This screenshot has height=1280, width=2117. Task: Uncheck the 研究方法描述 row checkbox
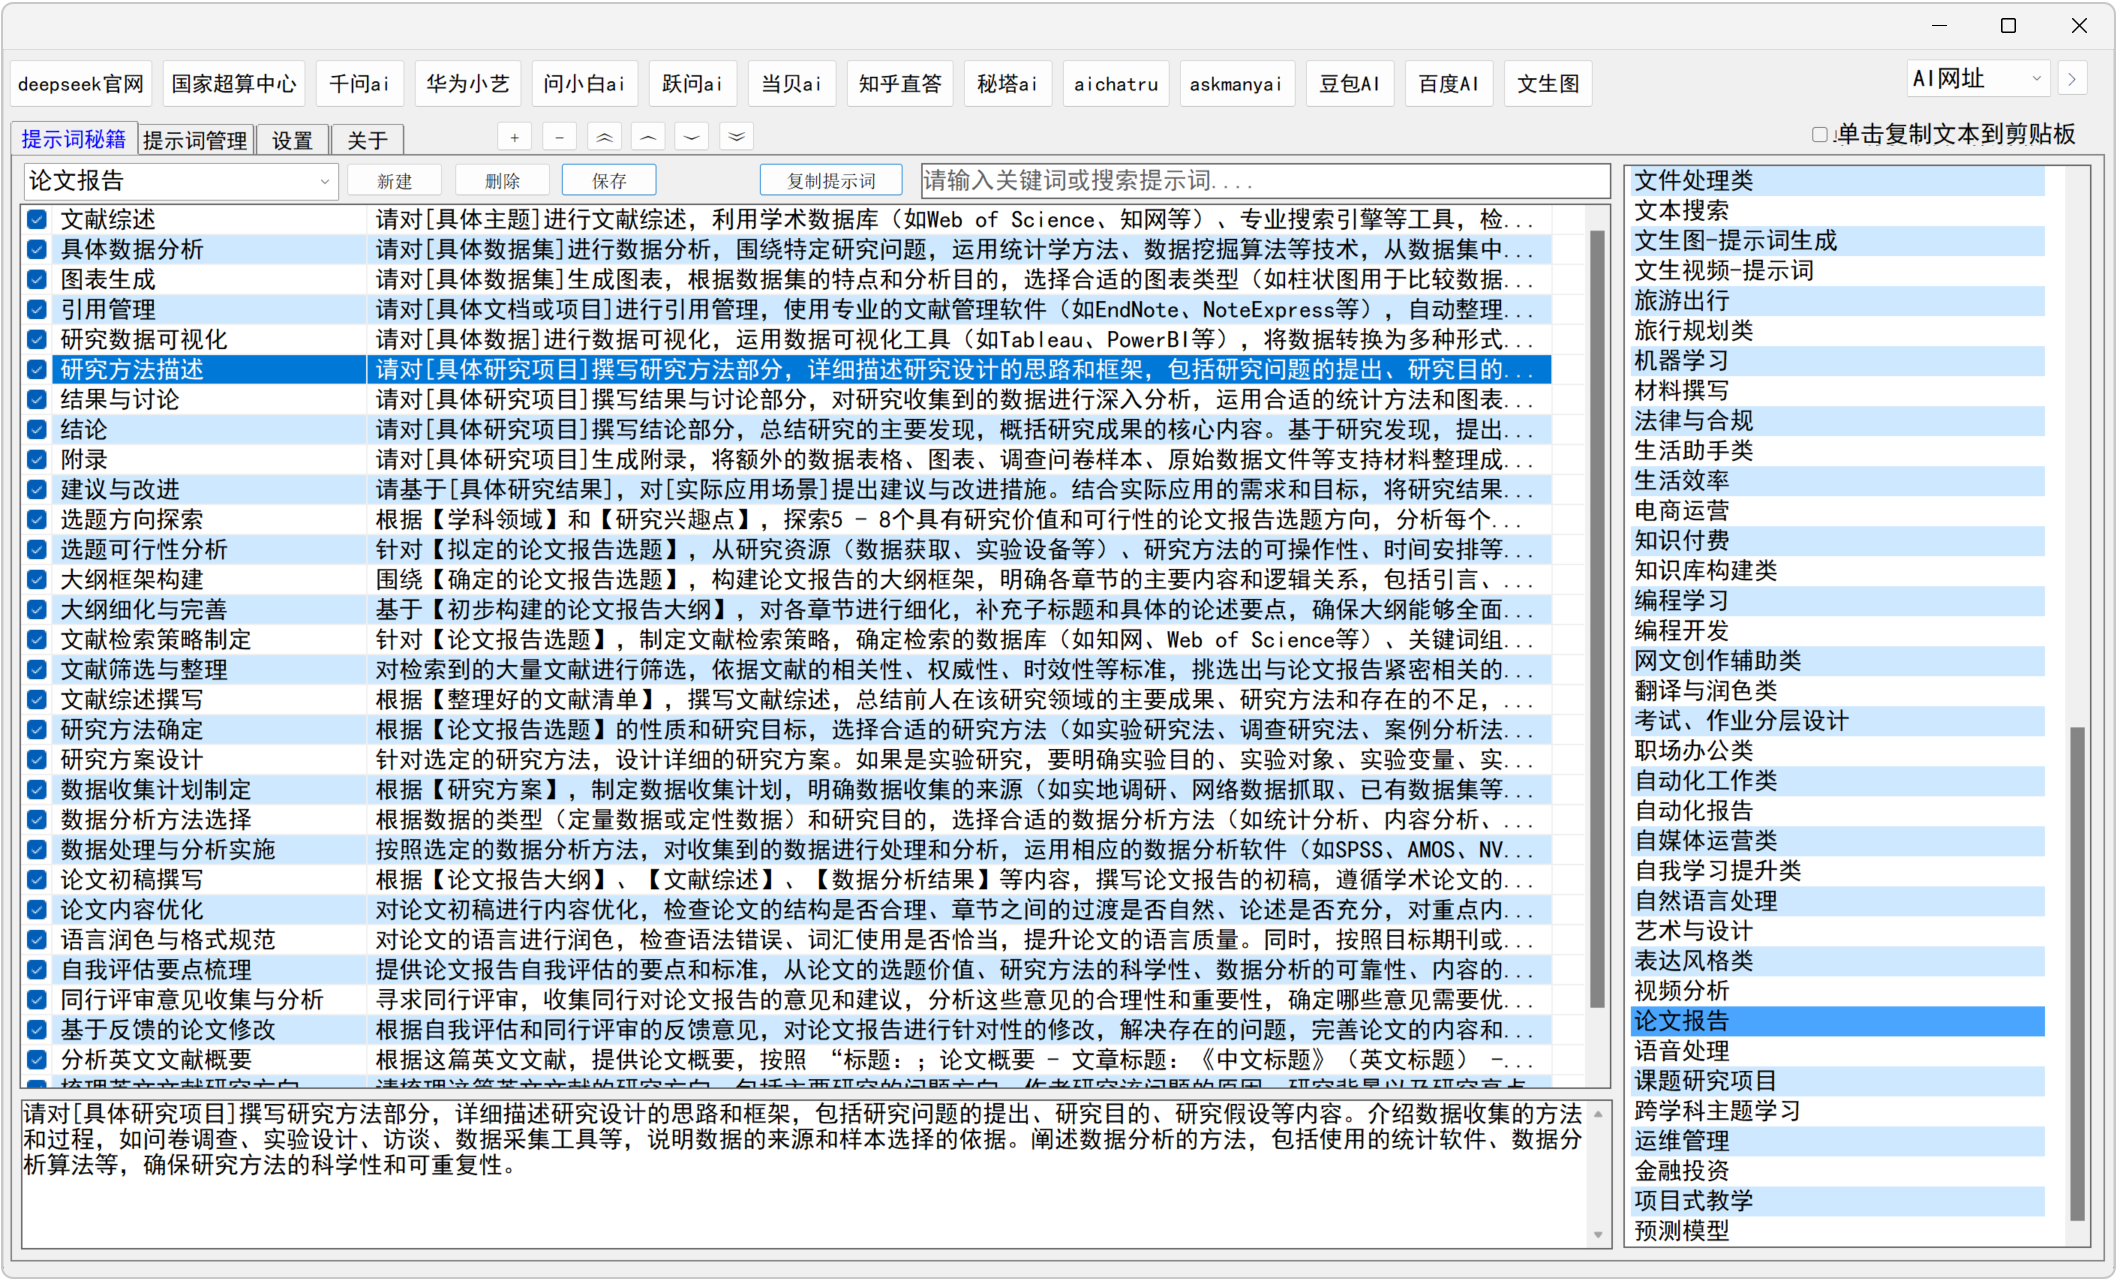click(37, 370)
